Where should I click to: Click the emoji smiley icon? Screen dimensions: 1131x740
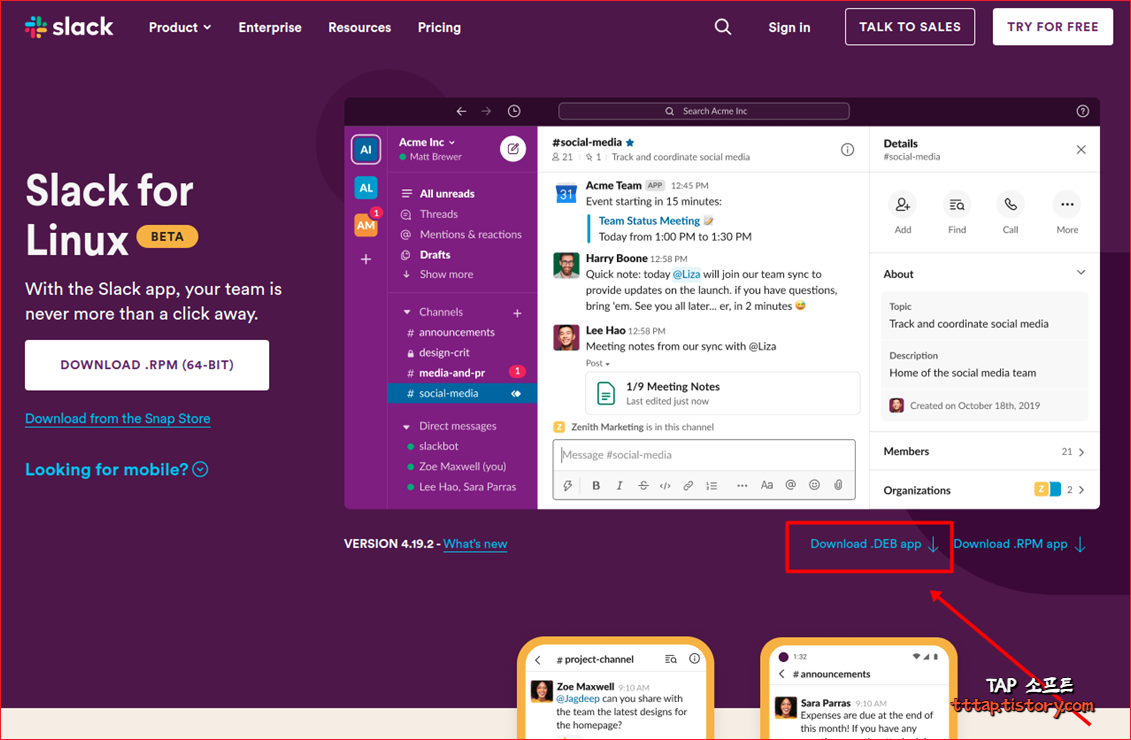(814, 485)
